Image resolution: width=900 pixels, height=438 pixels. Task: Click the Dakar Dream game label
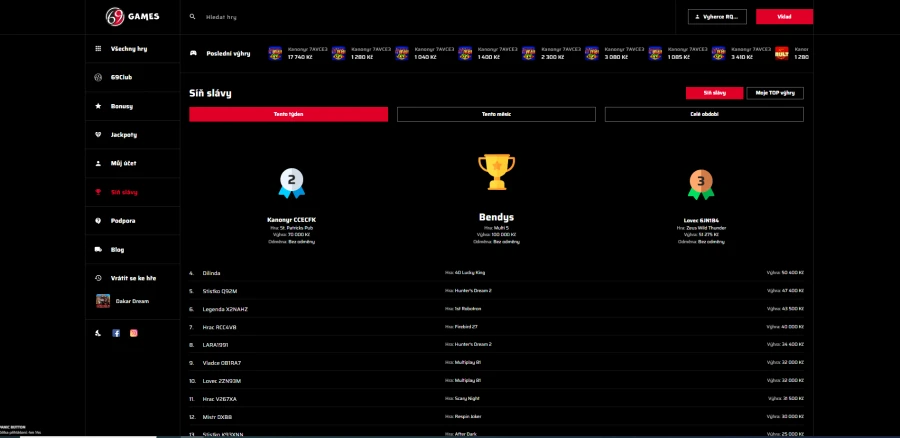point(132,301)
